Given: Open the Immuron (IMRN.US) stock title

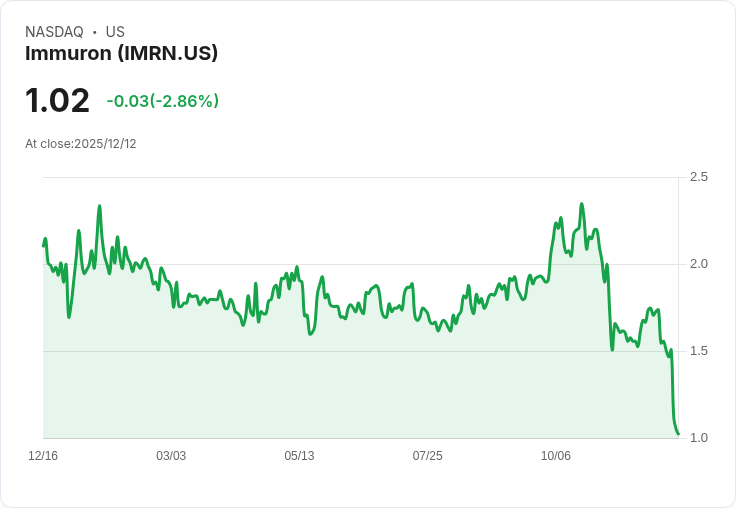Looking at the screenshot, I should coord(121,53).
